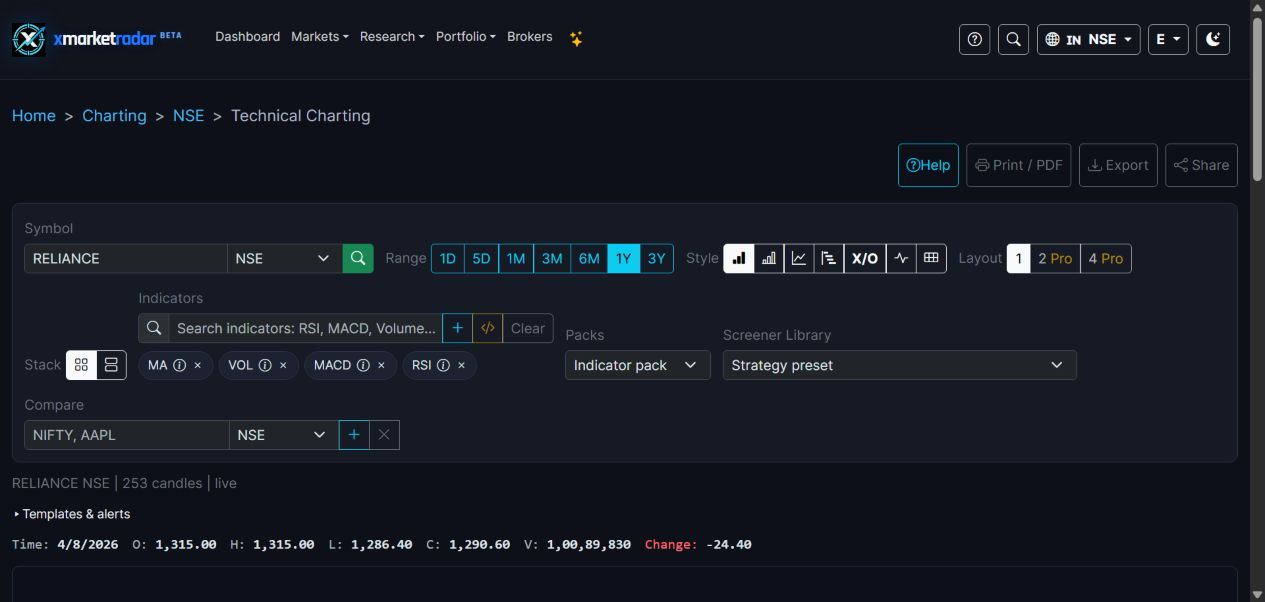
Task: Select line chart style icon
Action: (799, 258)
